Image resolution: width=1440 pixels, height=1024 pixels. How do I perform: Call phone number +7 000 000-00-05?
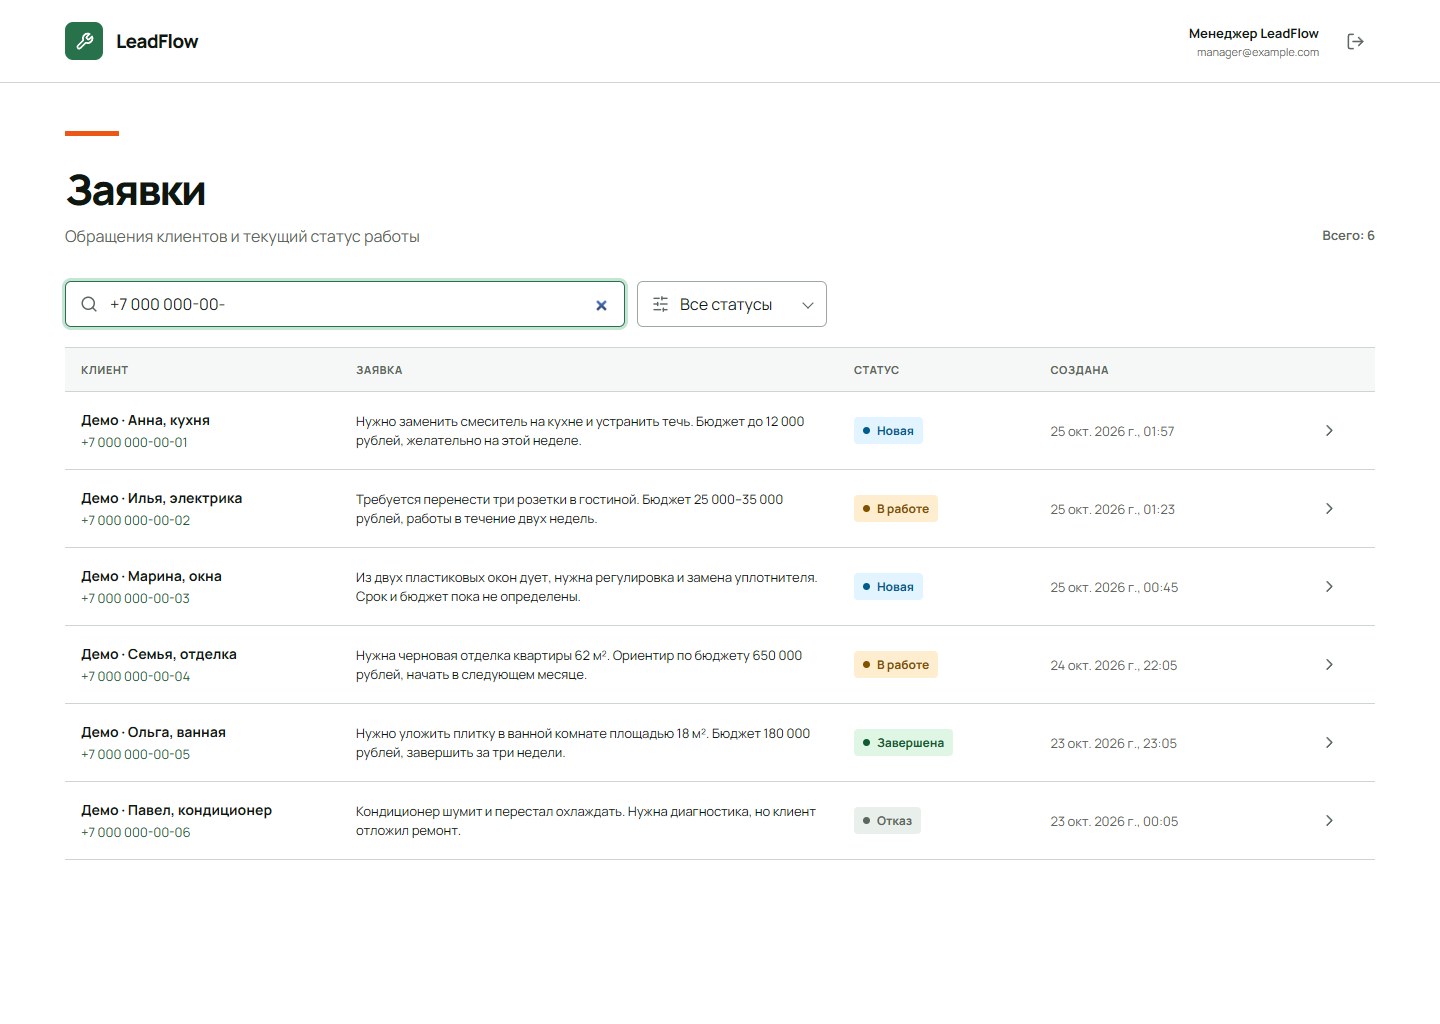pos(135,754)
